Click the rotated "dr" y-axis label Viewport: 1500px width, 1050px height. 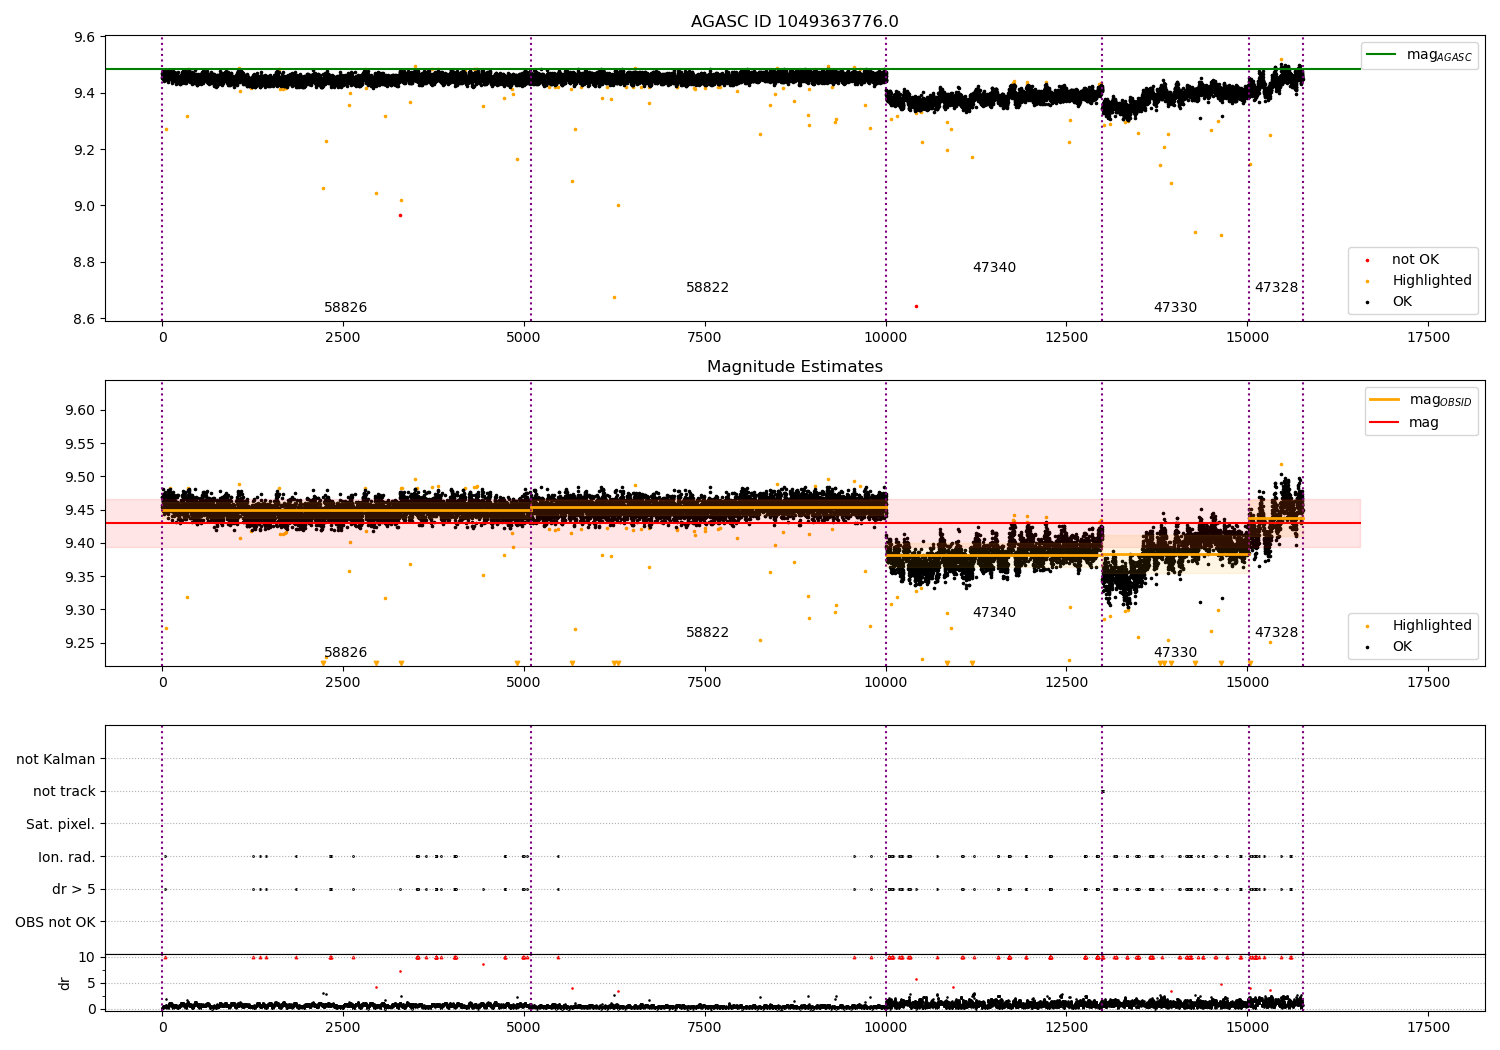(x=65, y=983)
